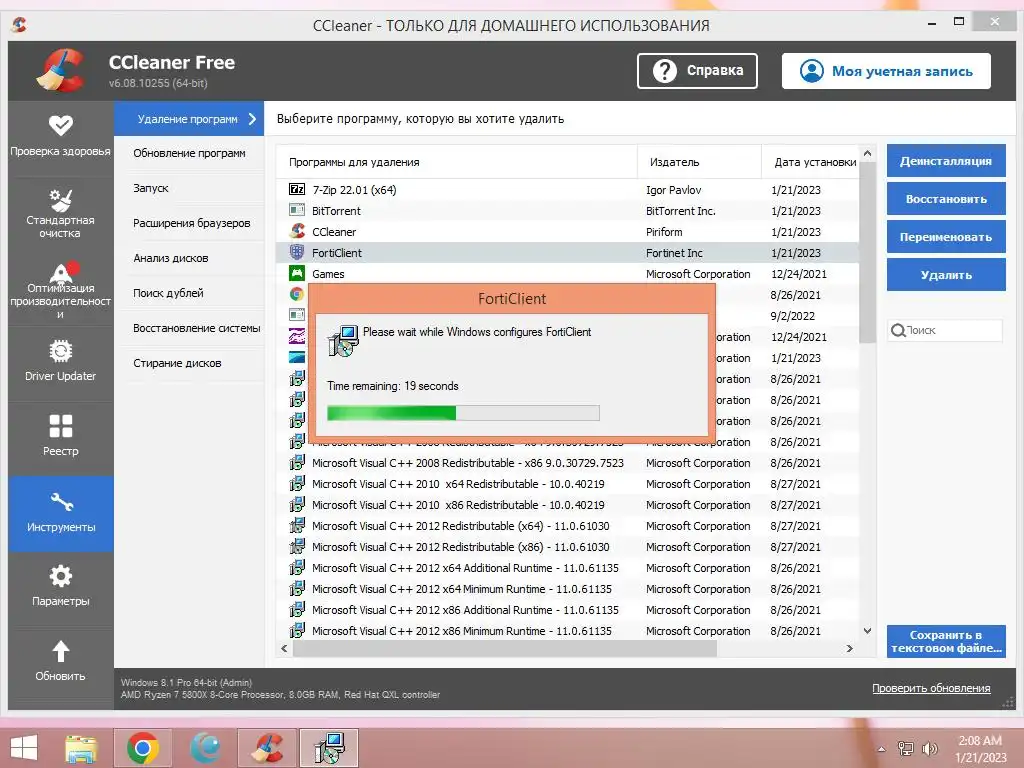
Task: Select Восстановление системы tab
Action: (x=189, y=328)
